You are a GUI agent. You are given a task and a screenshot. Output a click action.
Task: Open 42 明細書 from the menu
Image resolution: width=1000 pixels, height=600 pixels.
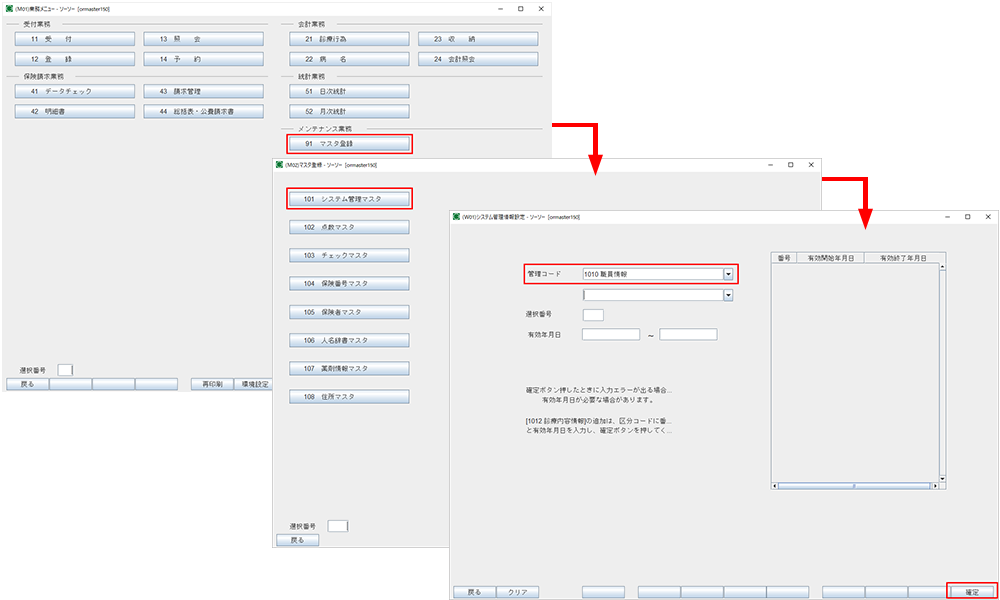point(75,111)
